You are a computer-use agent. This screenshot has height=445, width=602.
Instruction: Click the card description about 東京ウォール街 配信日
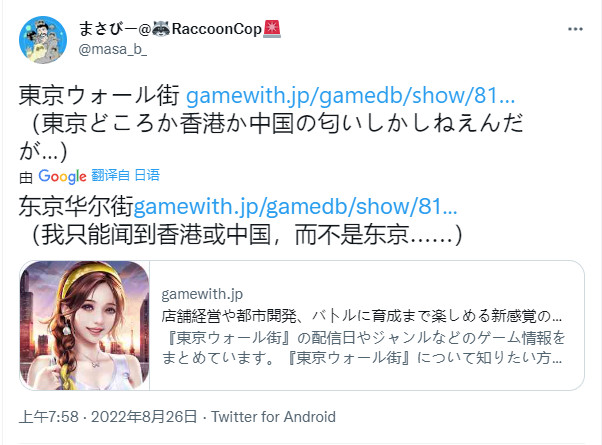tap(363, 347)
